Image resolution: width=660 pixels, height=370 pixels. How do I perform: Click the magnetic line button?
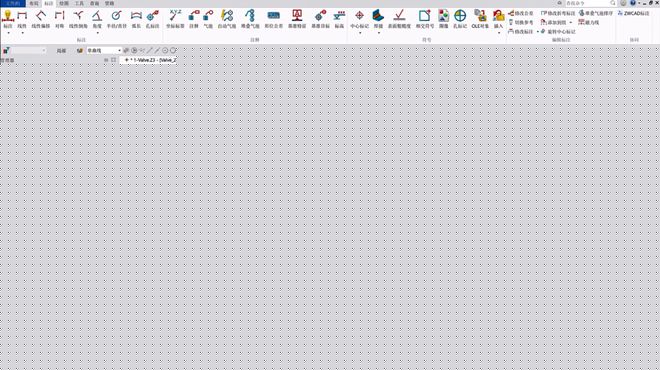pyautogui.click(x=588, y=22)
